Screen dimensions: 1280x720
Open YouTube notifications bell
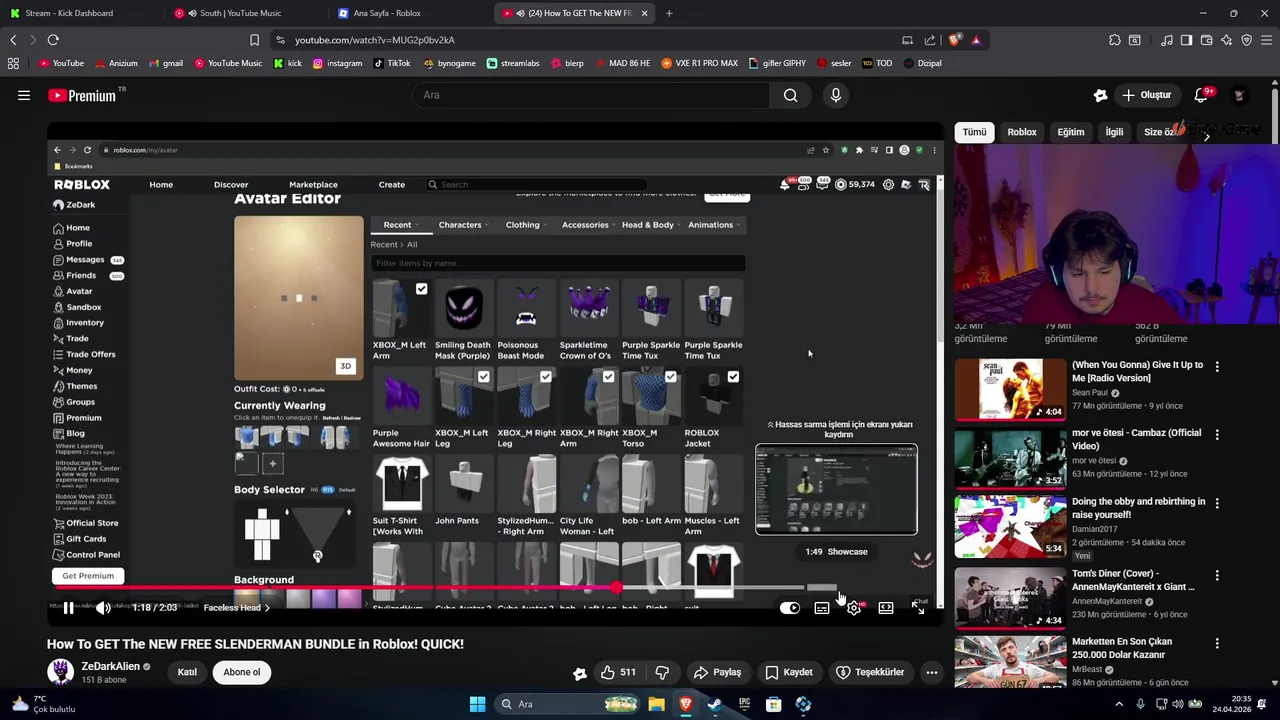pyautogui.click(x=1202, y=95)
